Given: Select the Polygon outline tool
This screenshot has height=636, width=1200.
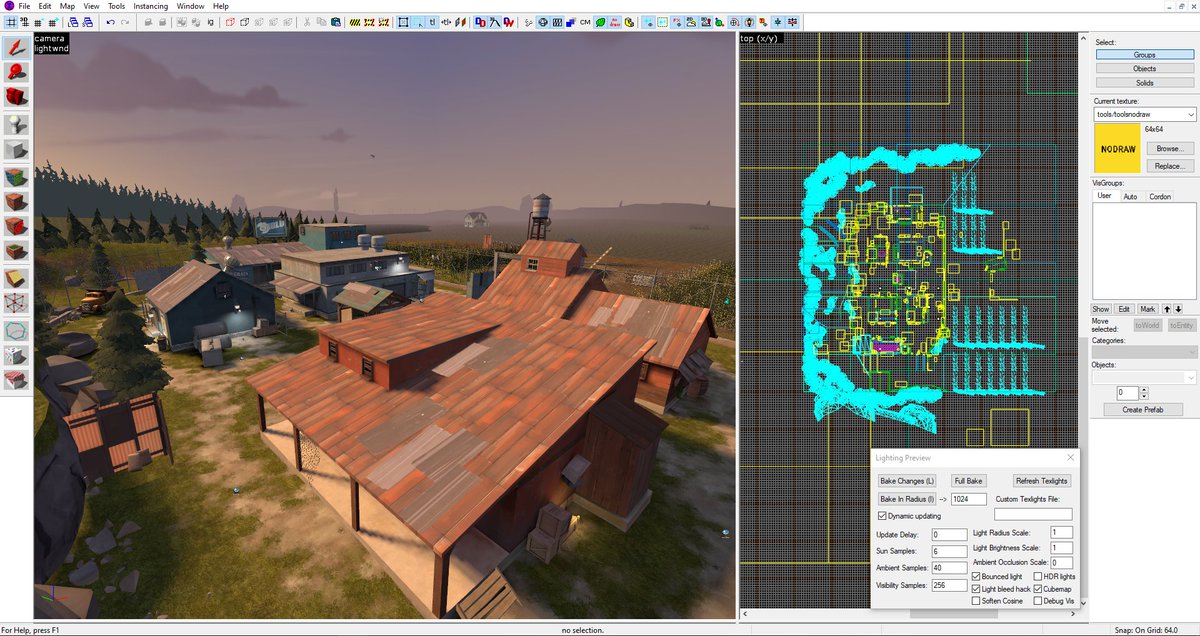Looking at the screenshot, I should 16,329.
